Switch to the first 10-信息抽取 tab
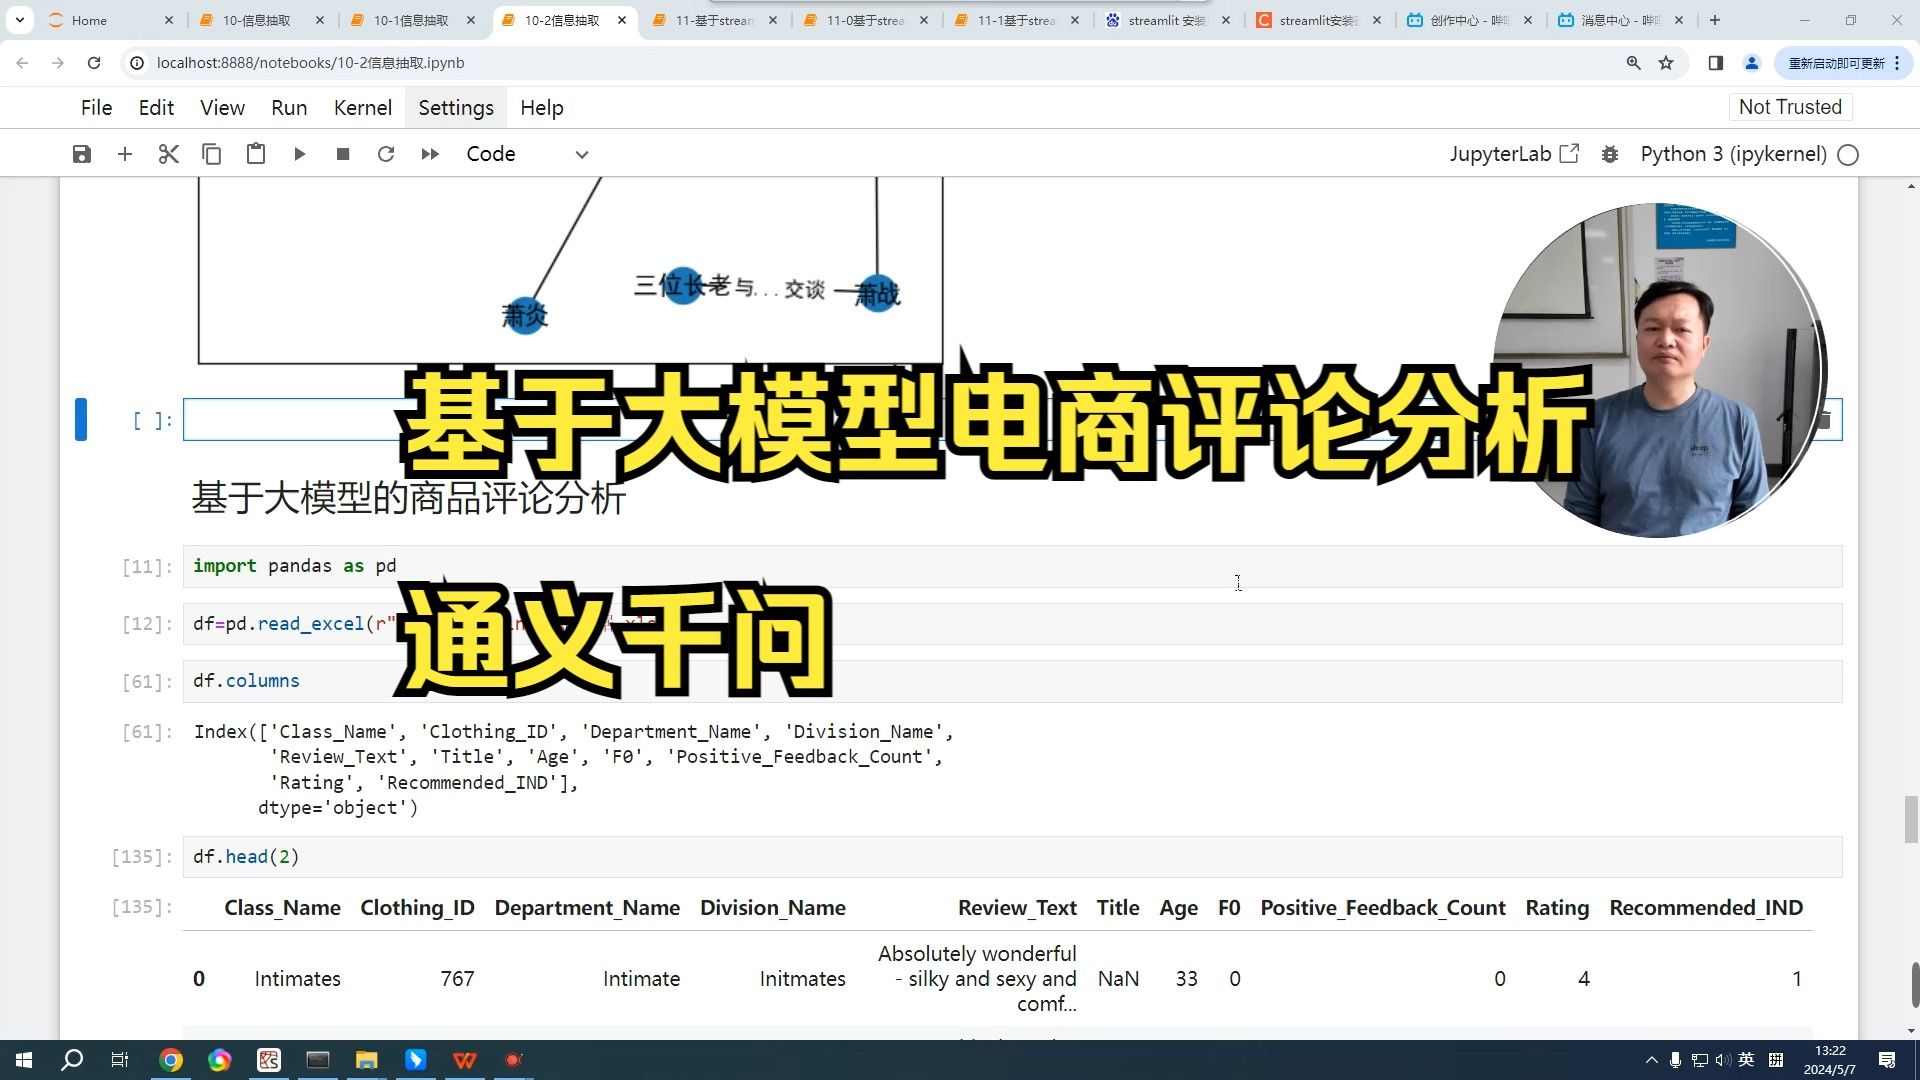Screen dimensions: 1920x1080 tap(260, 20)
